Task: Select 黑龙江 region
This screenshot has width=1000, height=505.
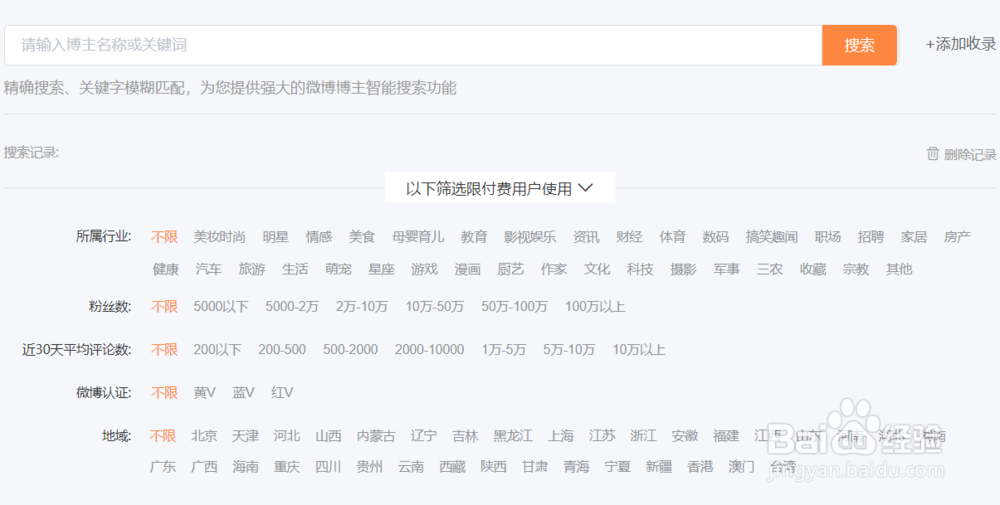Action: 513,436
